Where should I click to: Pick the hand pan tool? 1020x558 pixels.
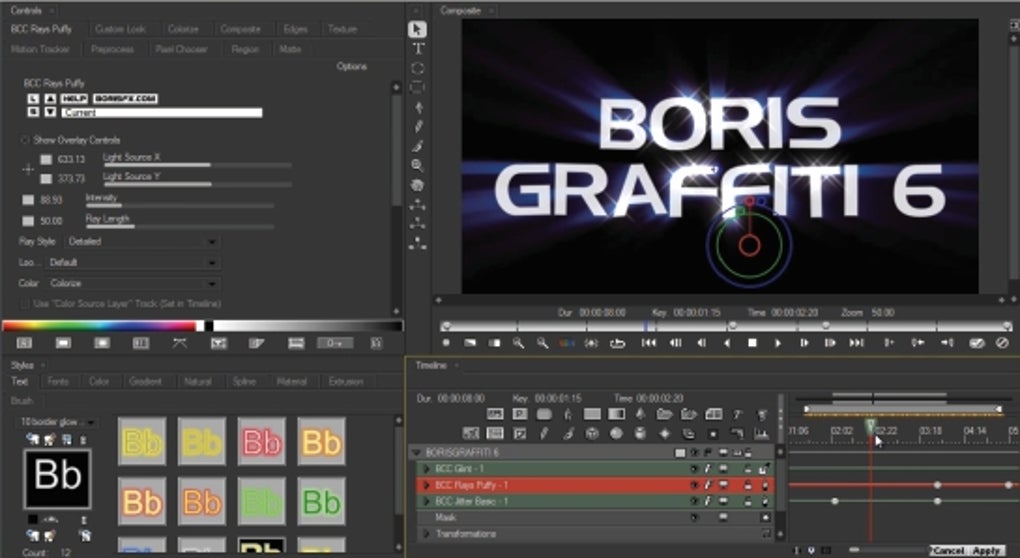pyautogui.click(x=418, y=185)
